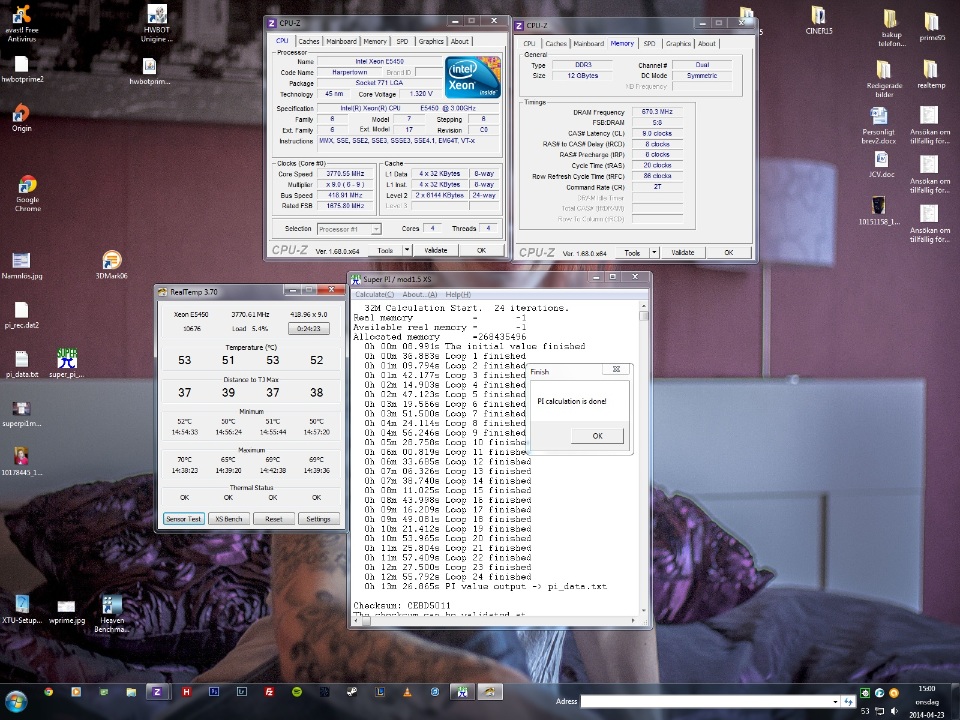Click the Intel Xeon inside logo

tap(472, 77)
